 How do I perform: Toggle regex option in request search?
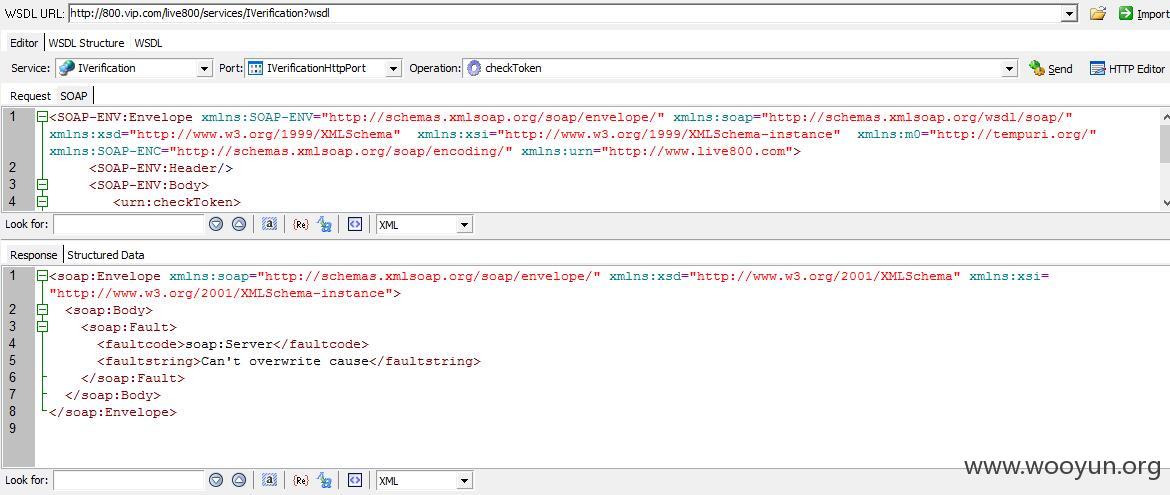tap(301, 224)
